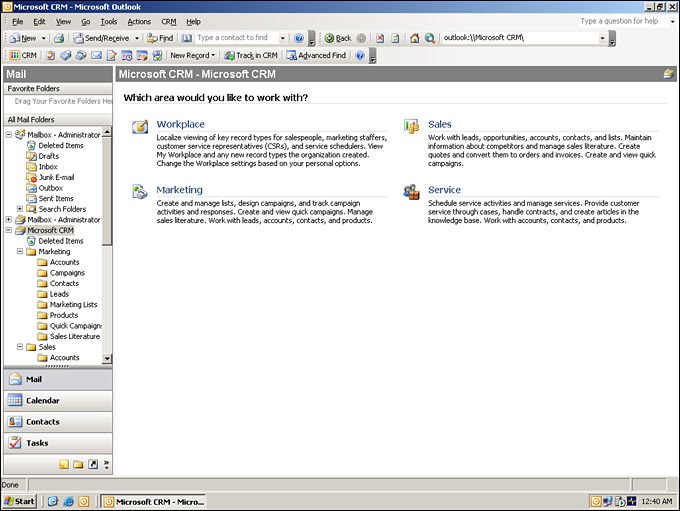Screen dimensions: 680x511
Task: Click the Refresh page icon in Web toolbar
Action: click(x=395, y=38)
